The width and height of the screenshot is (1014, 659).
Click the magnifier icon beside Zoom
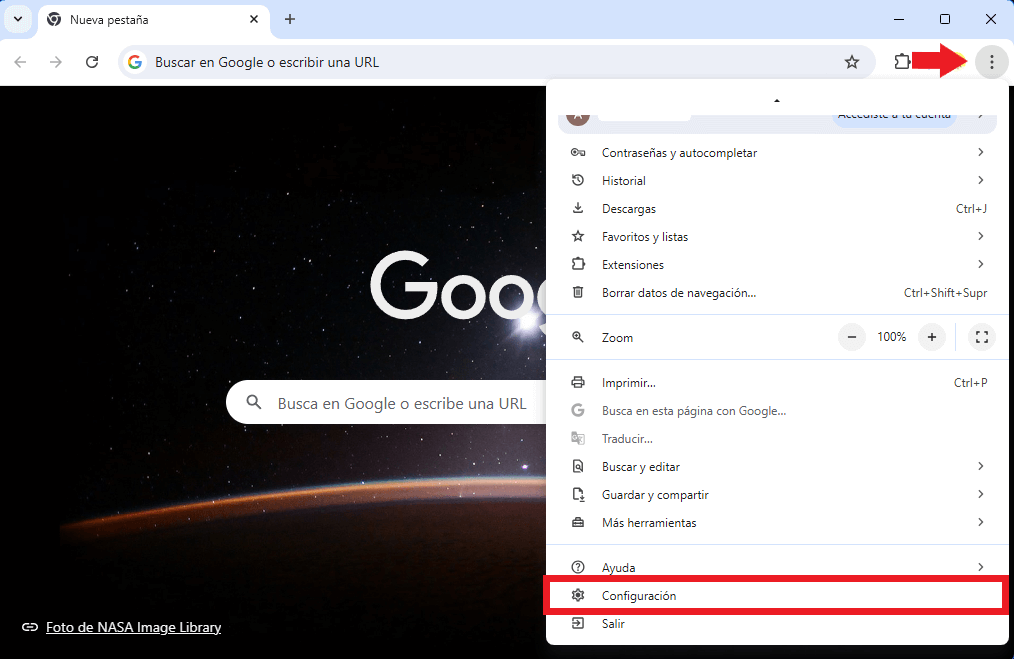pos(577,337)
